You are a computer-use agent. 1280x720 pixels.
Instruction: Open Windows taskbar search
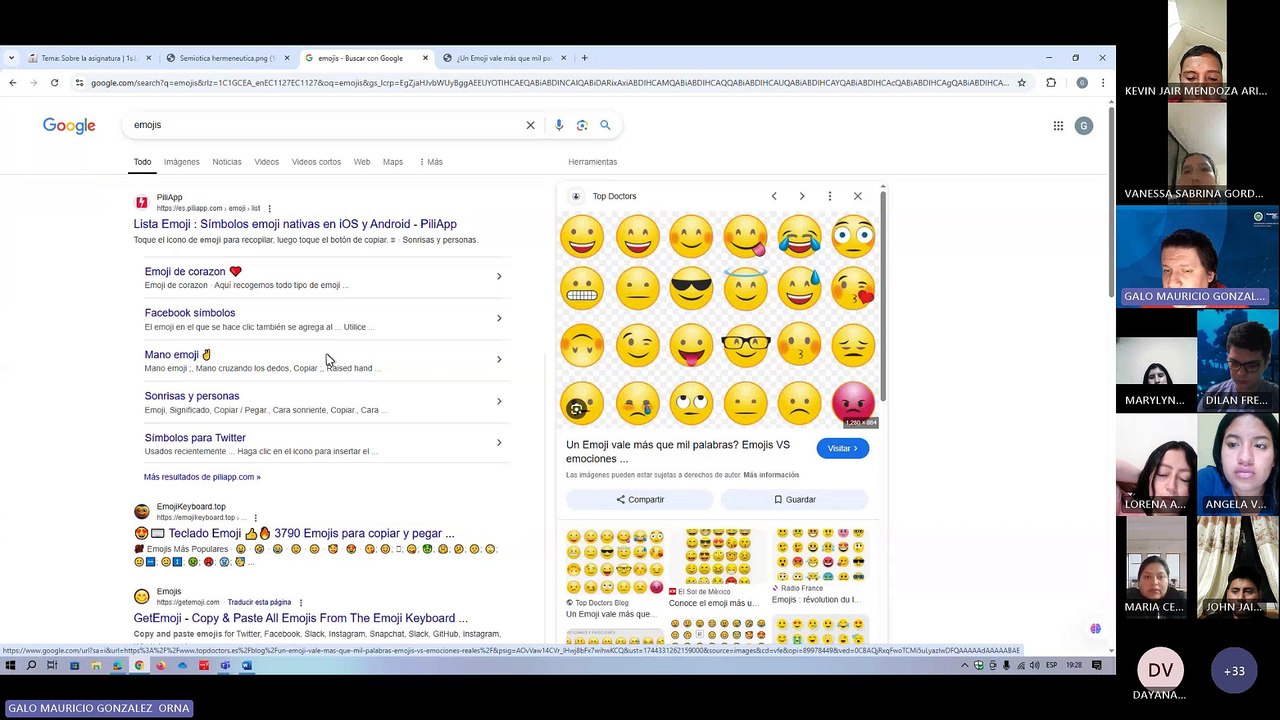coord(31,665)
